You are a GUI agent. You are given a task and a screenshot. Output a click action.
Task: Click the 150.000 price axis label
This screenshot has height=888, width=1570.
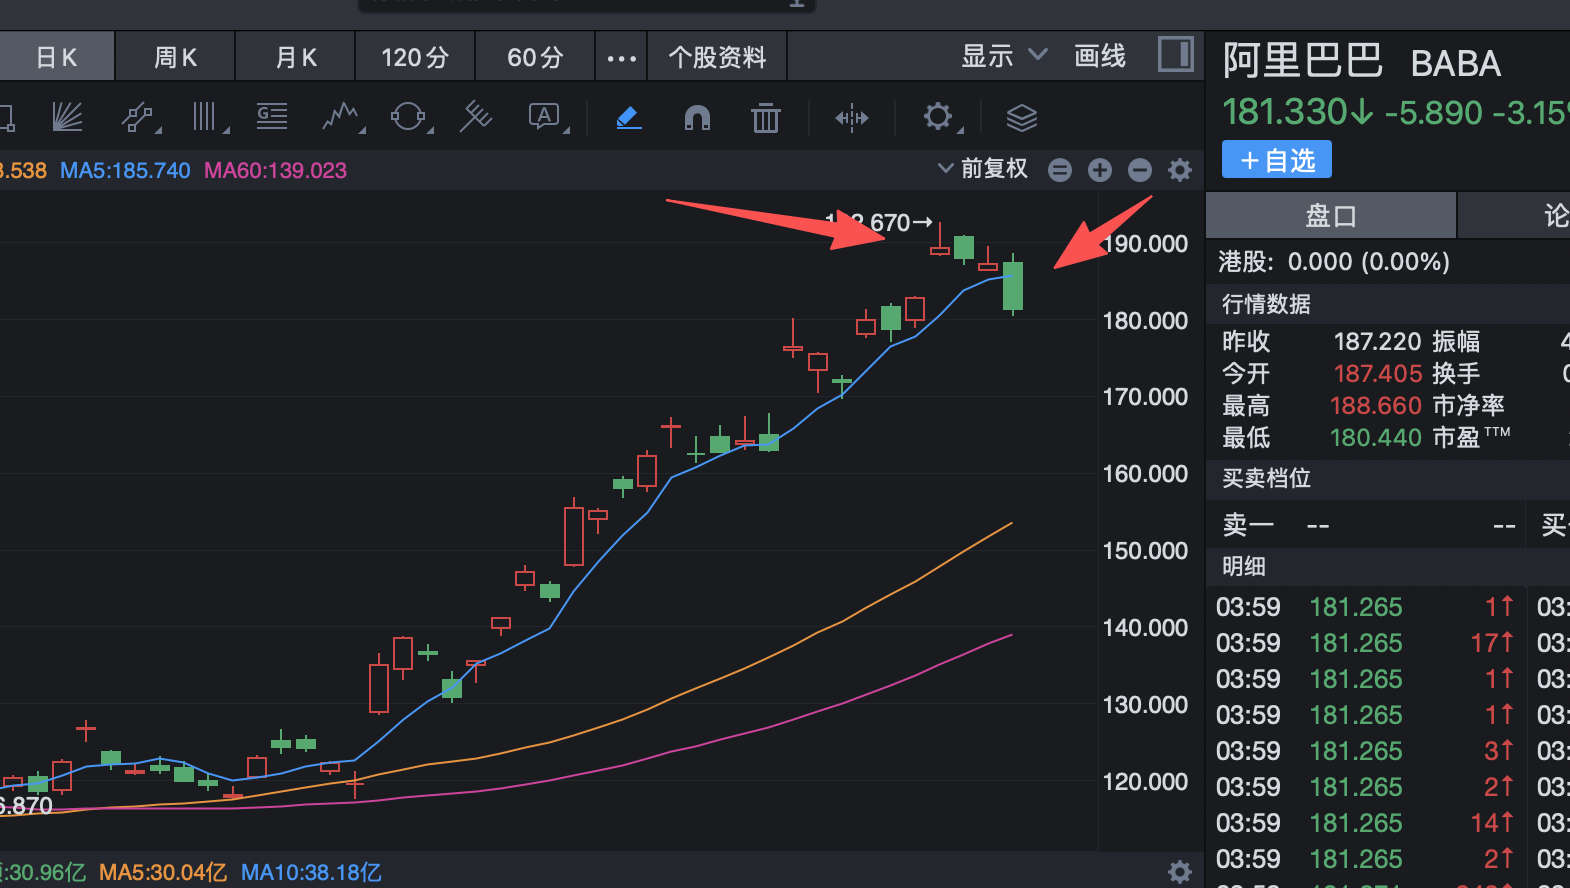tap(1145, 551)
